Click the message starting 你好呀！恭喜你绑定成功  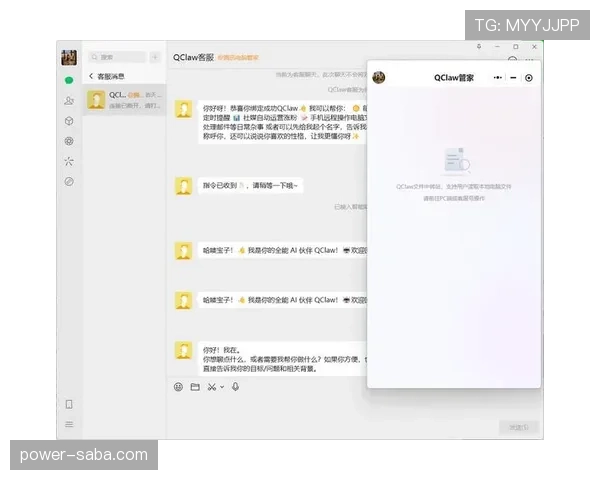click(x=282, y=122)
